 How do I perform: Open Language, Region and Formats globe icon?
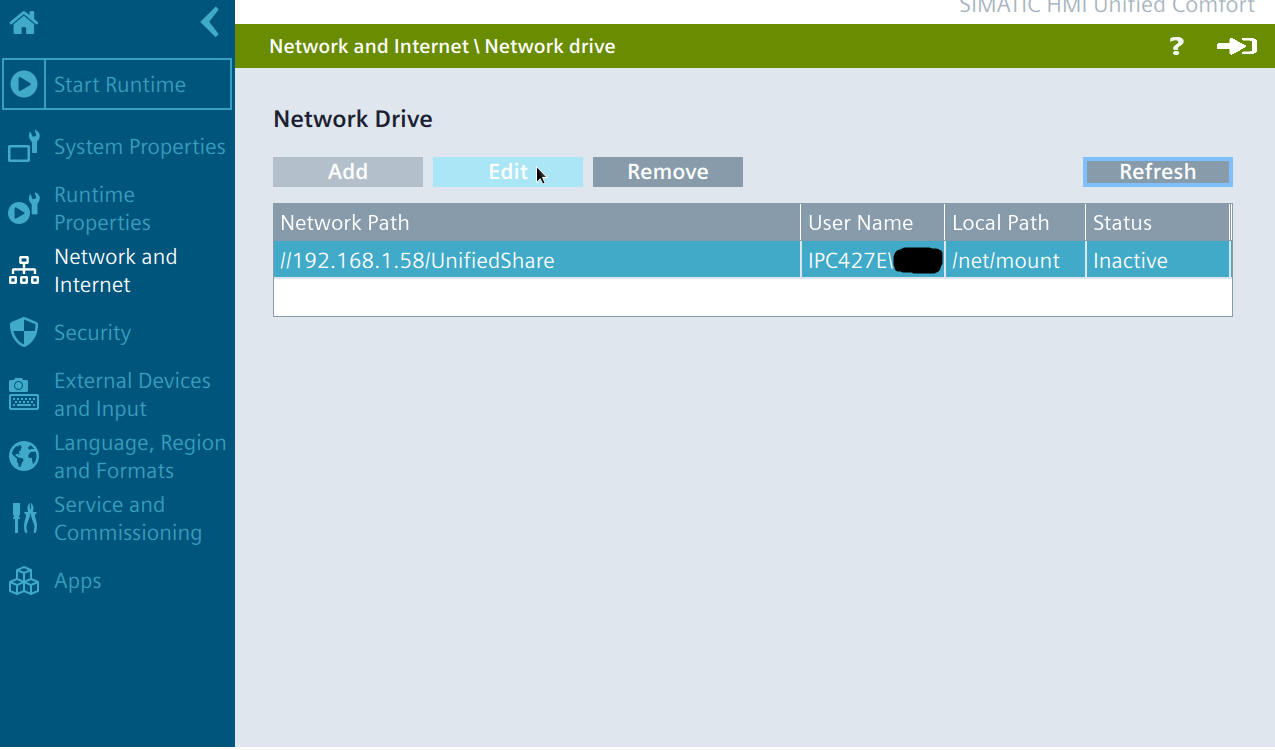(x=23, y=457)
